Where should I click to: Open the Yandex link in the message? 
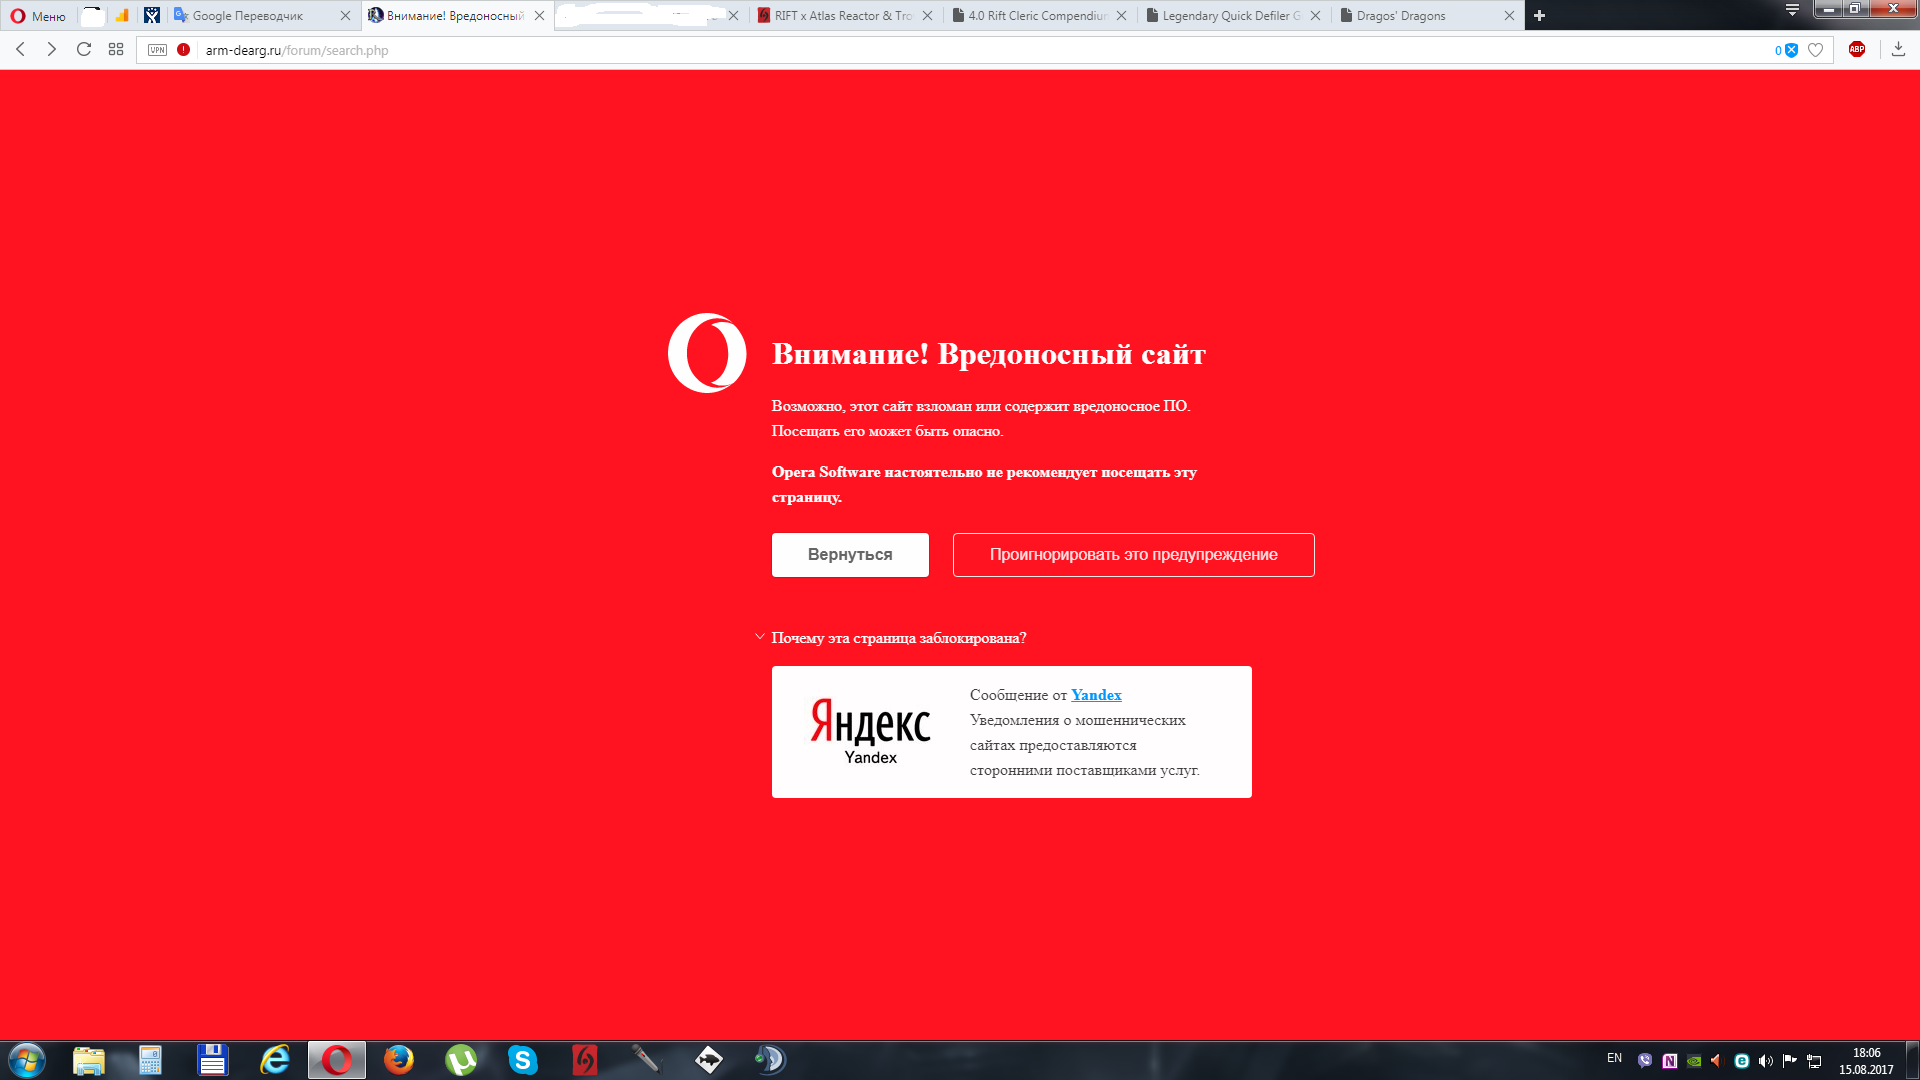pos(1096,695)
